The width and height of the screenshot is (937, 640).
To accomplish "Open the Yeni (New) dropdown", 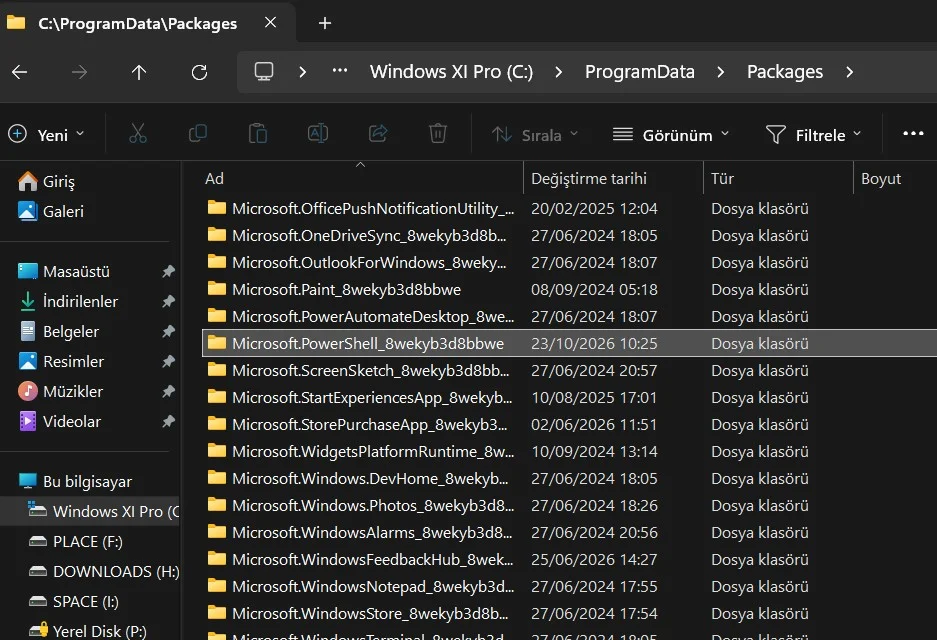I will (x=47, y=135).
